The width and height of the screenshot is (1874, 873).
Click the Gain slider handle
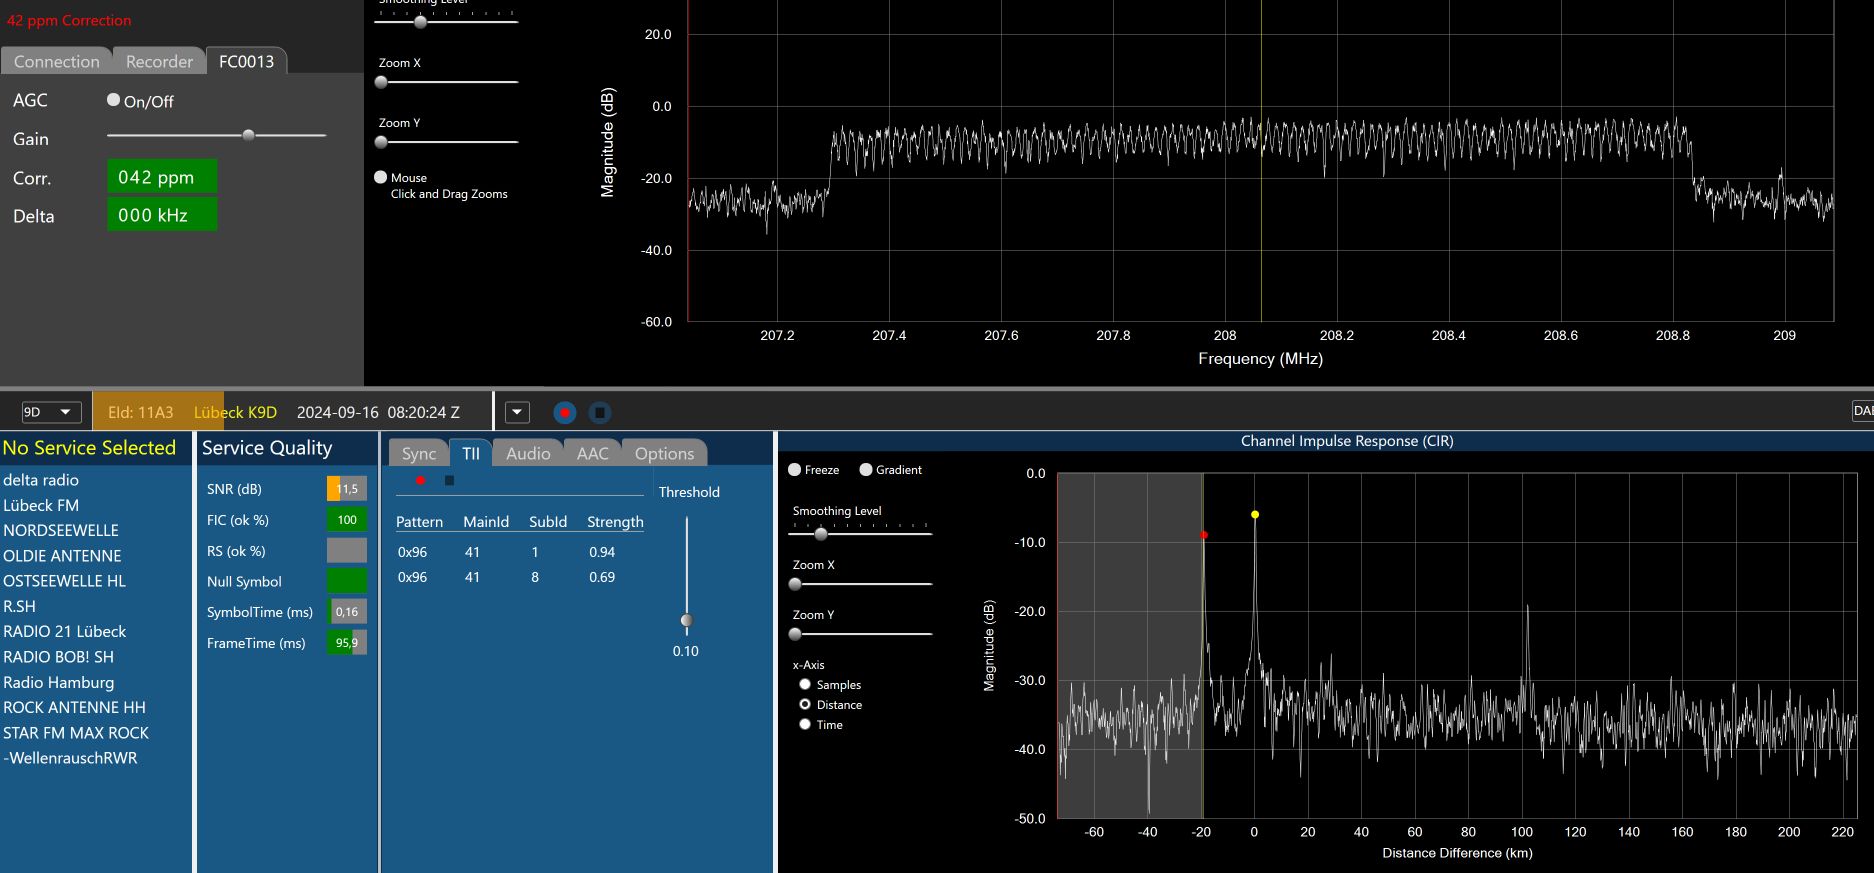(248, 135)
